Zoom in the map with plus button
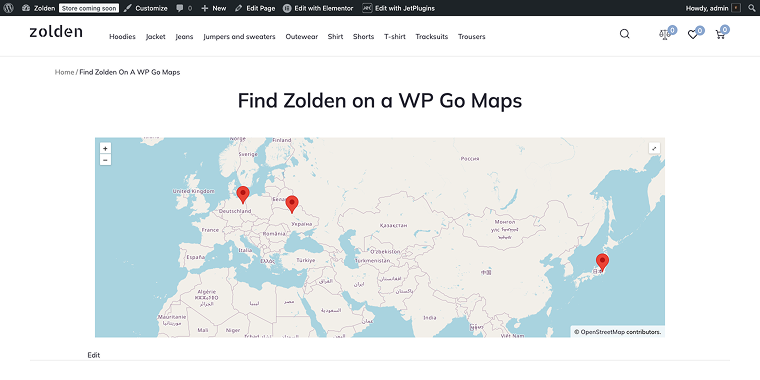This screenshot has height=380, width=760. [x=105, y=148]
